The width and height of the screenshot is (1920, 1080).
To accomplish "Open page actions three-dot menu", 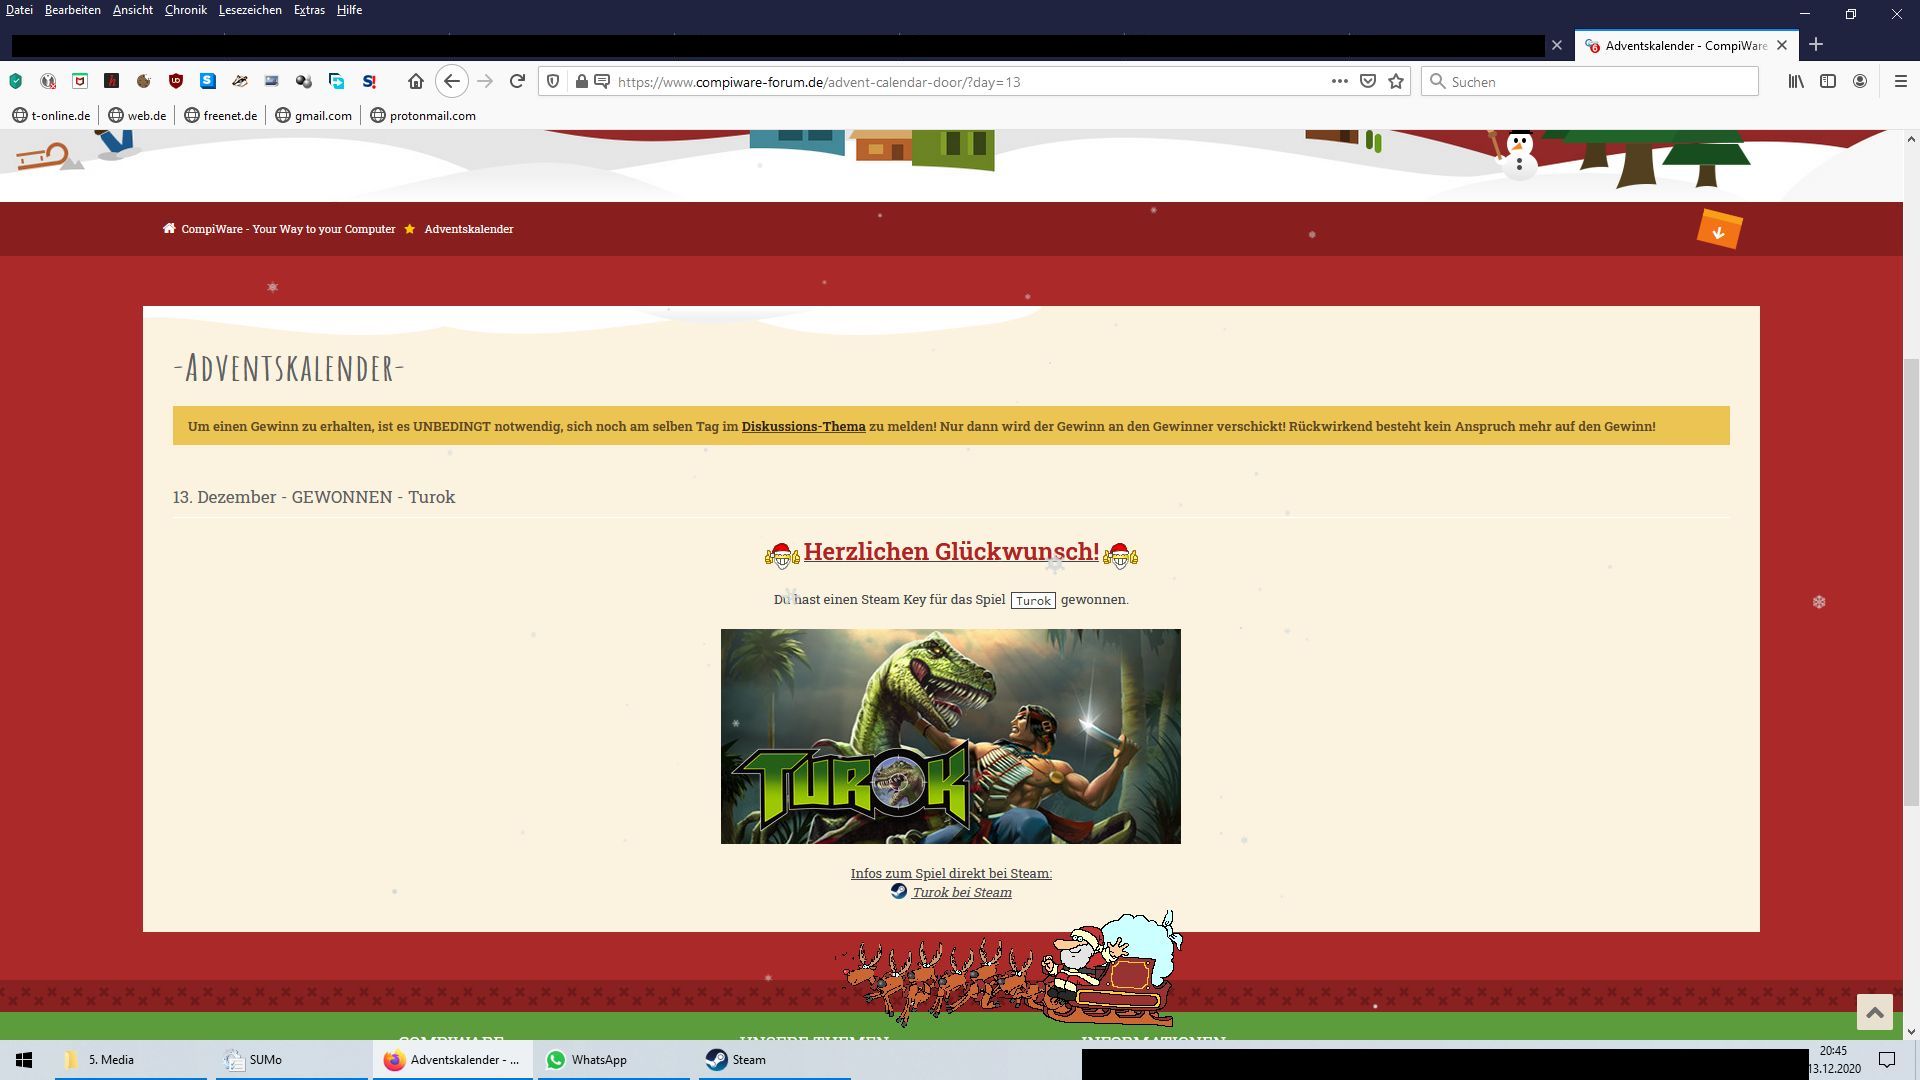I will (x=1340, y=81).
